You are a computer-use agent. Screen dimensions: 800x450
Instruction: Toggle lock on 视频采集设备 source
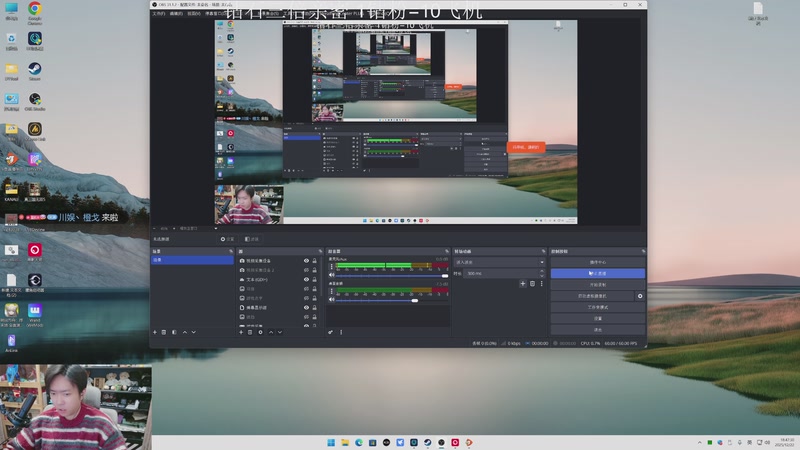(314, 261)
